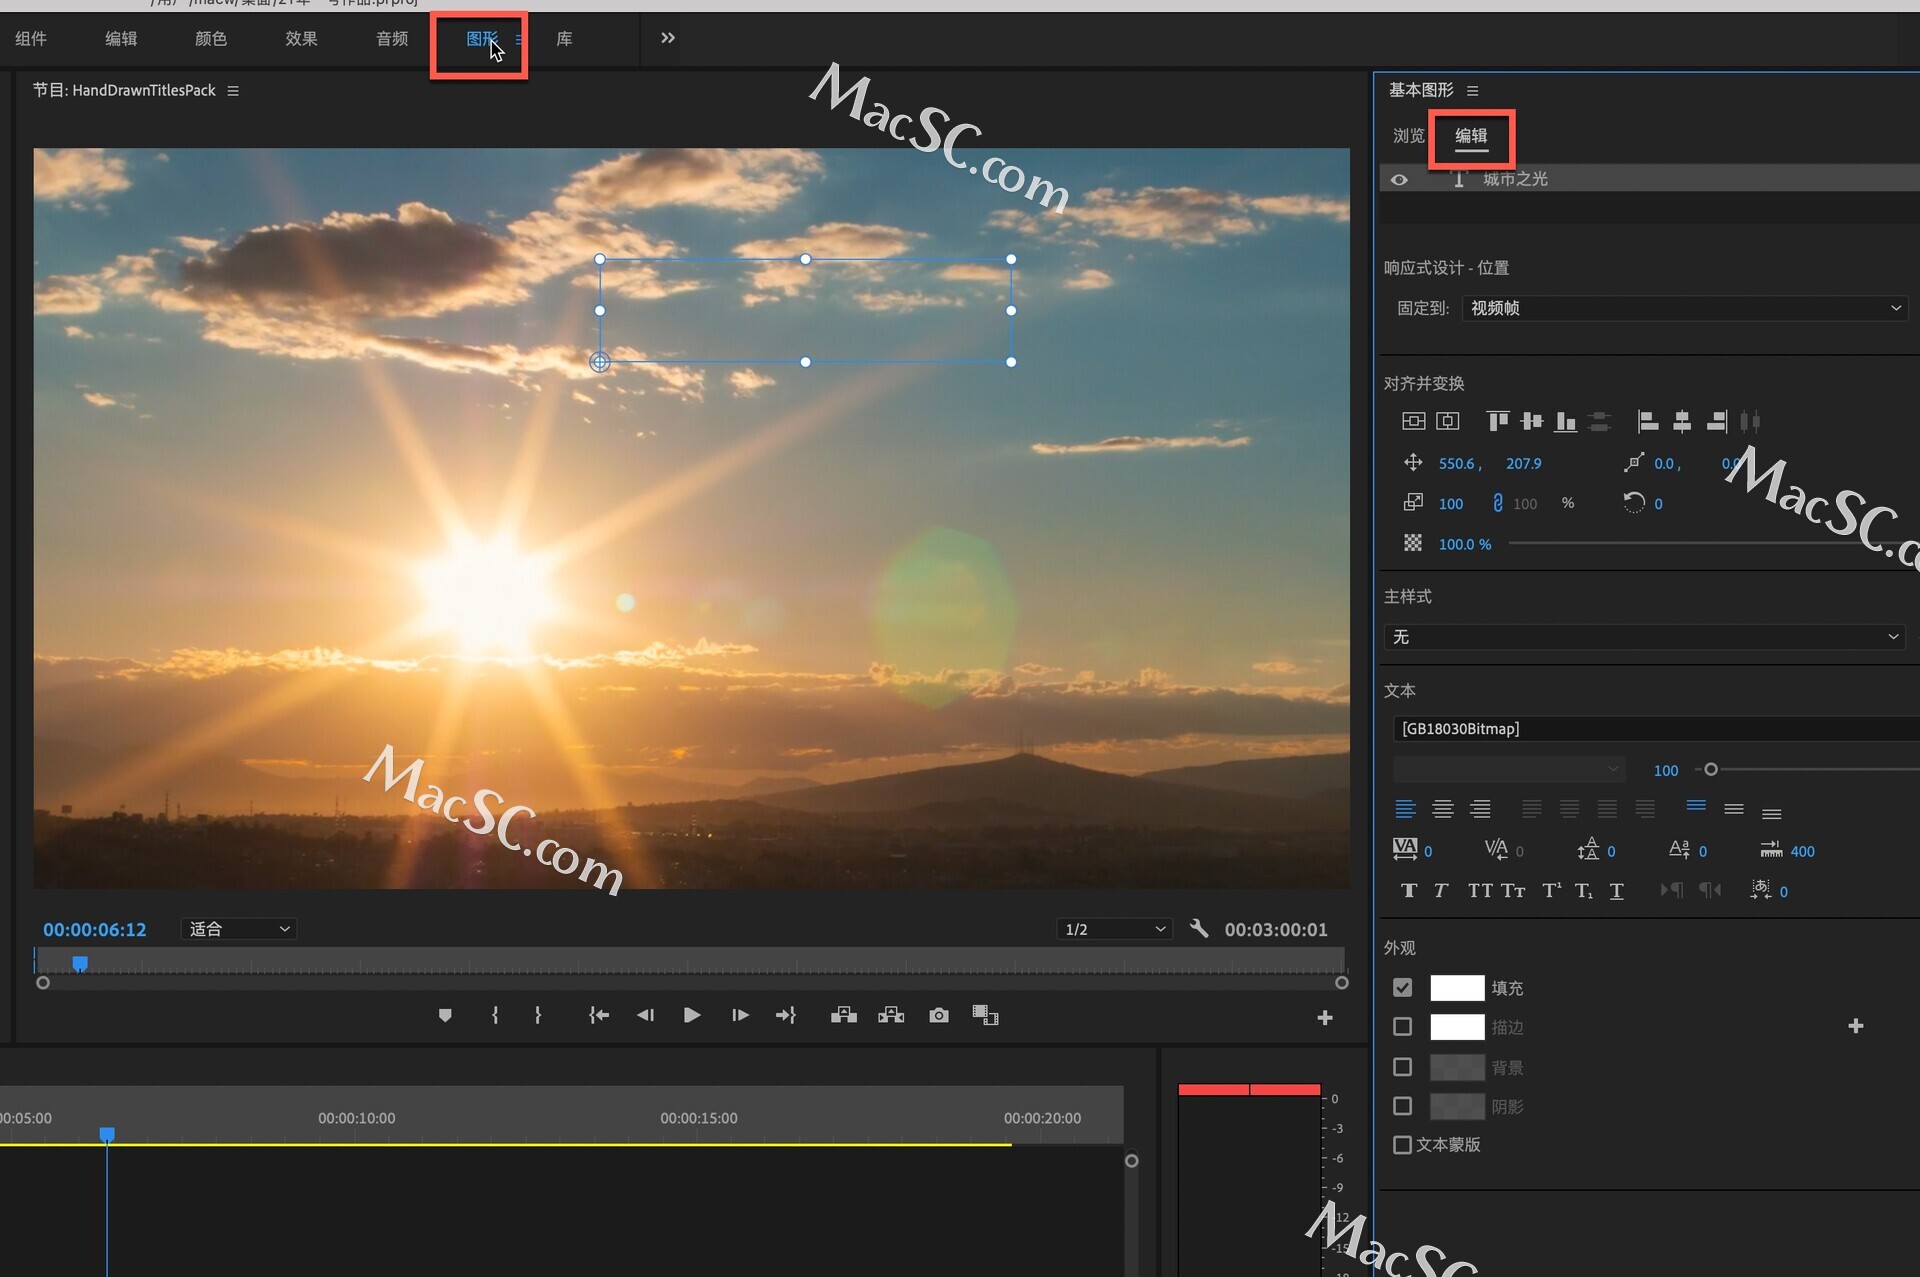Viewport: 1920px width, 1277px height.
Task: Toggle small caps text style
Action: coord(1513,890)
